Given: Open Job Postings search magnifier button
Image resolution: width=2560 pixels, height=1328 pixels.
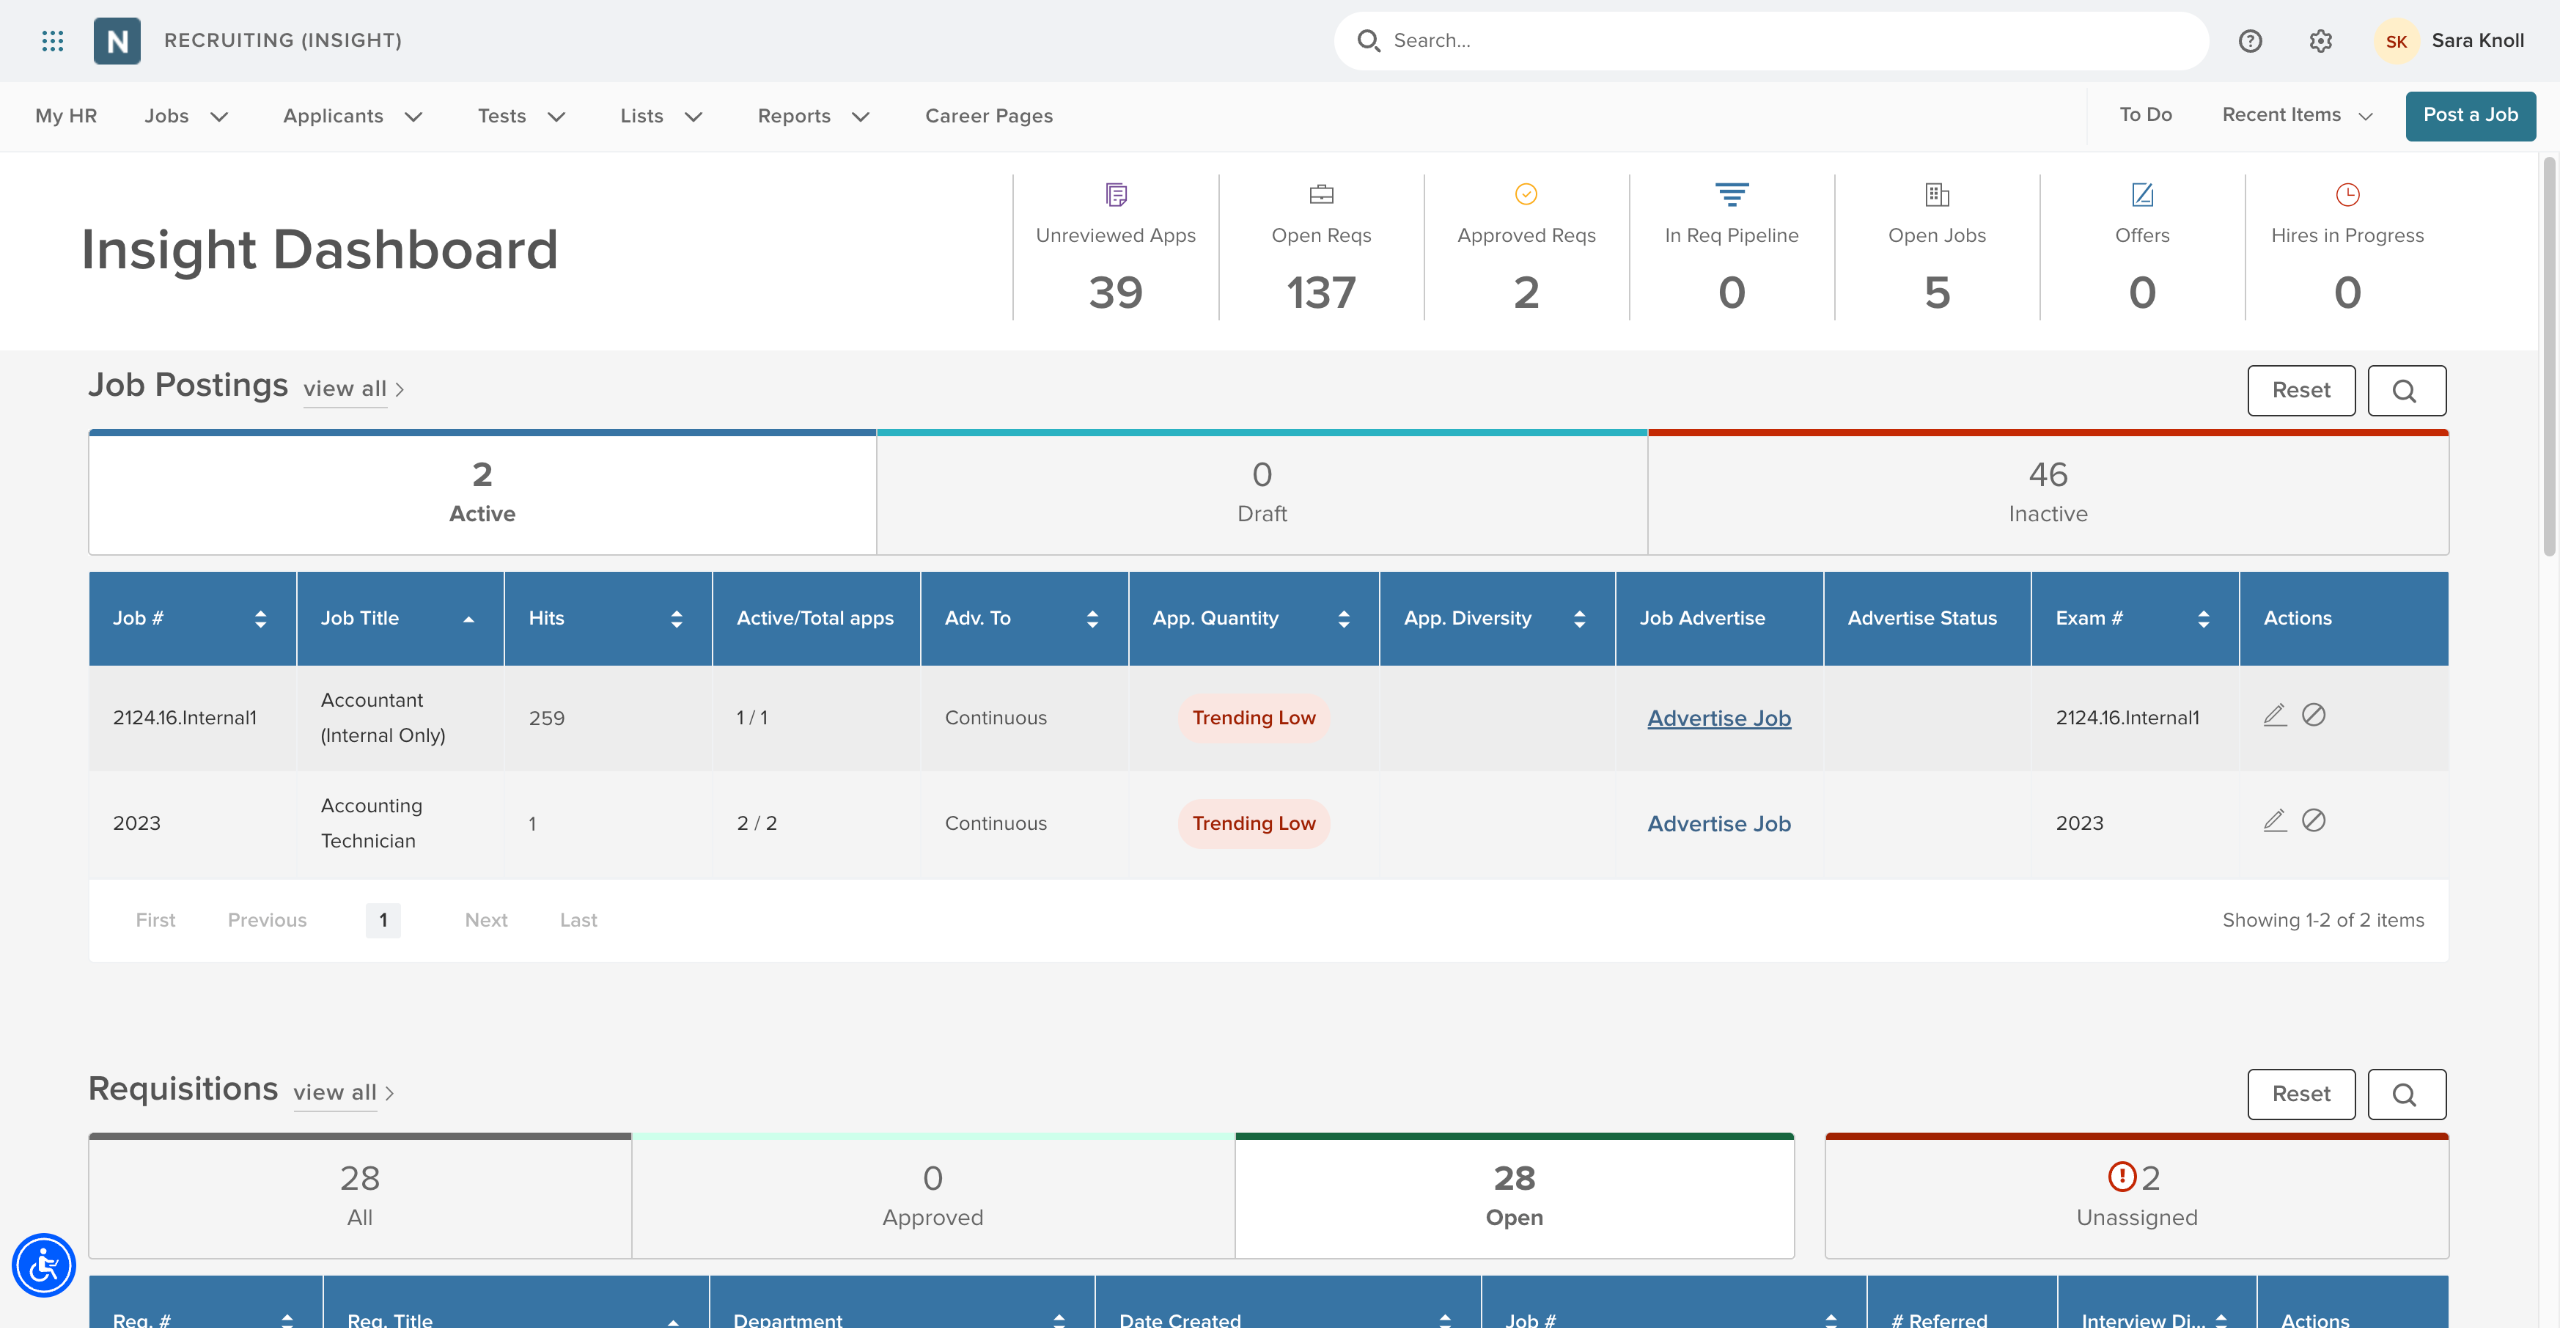Looking at the screenshot, I should pos(2406,391).
